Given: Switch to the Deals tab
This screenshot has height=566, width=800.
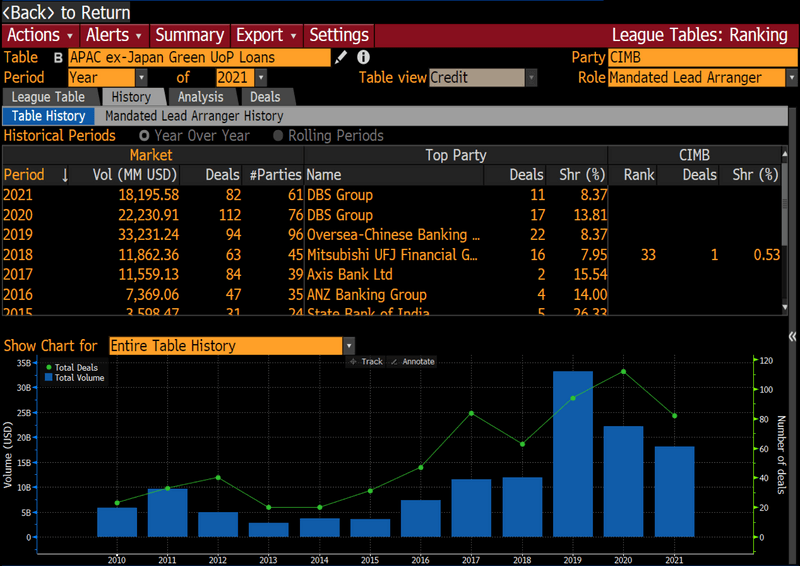Looking at the screenshot, I should click(x=265, y=97).
